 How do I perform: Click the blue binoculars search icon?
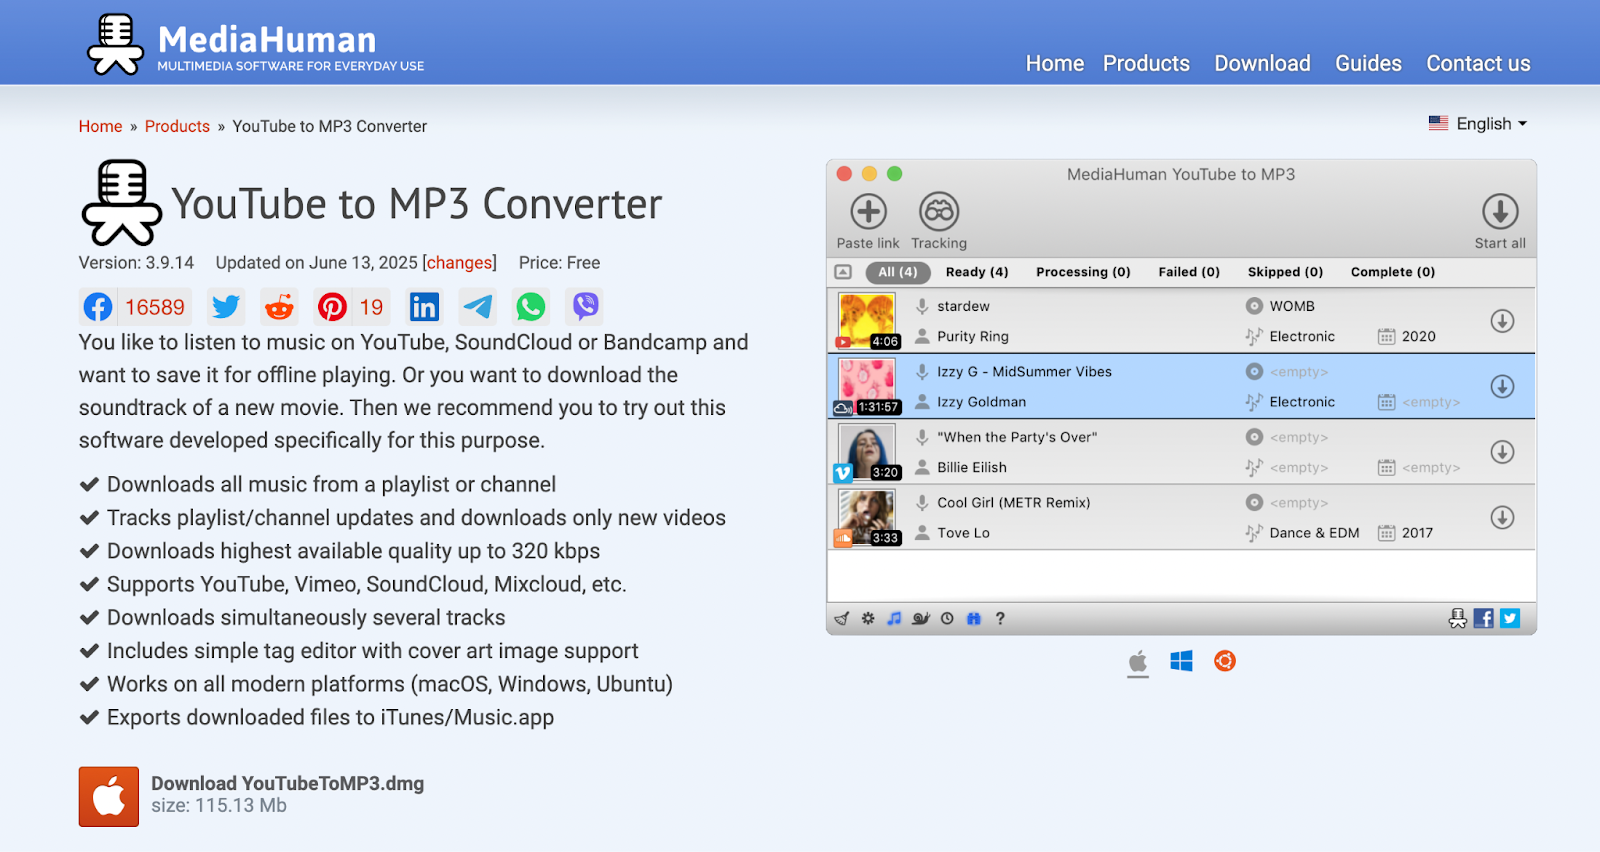(974, 619)
